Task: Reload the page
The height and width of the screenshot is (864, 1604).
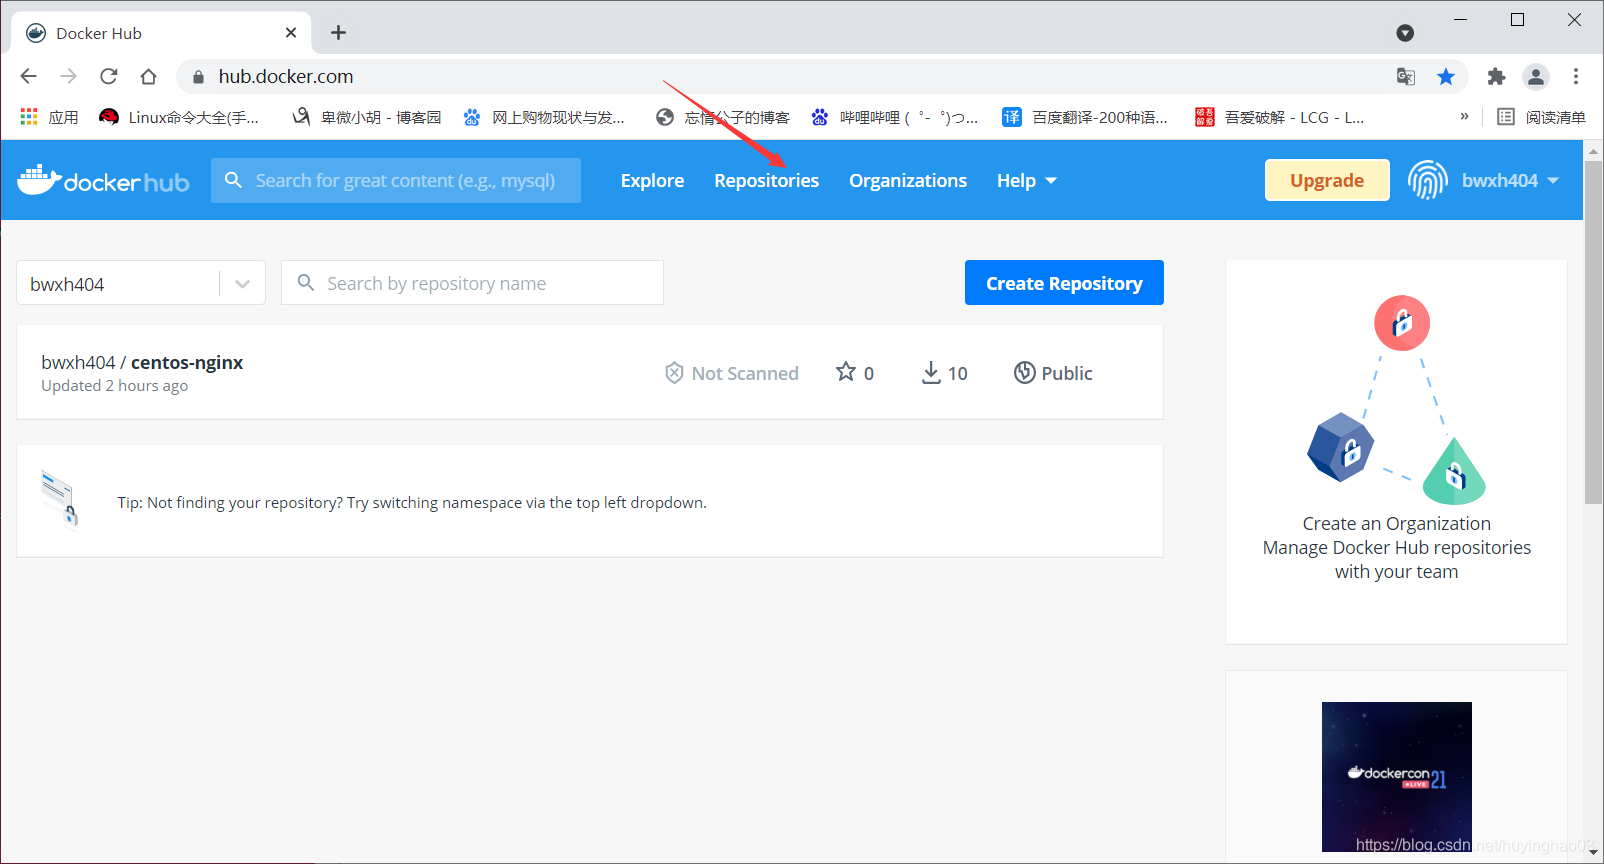Action: point(108,76)
